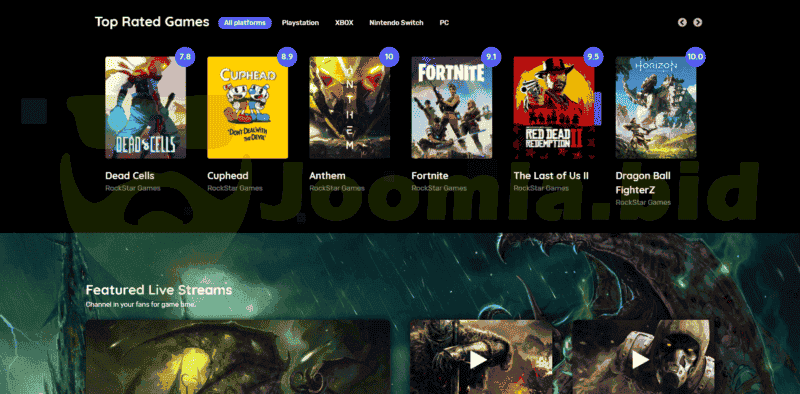The image size is (800, 394).
Task: Open the Dead Cells cover thumbnail
Action: (145, 108)
